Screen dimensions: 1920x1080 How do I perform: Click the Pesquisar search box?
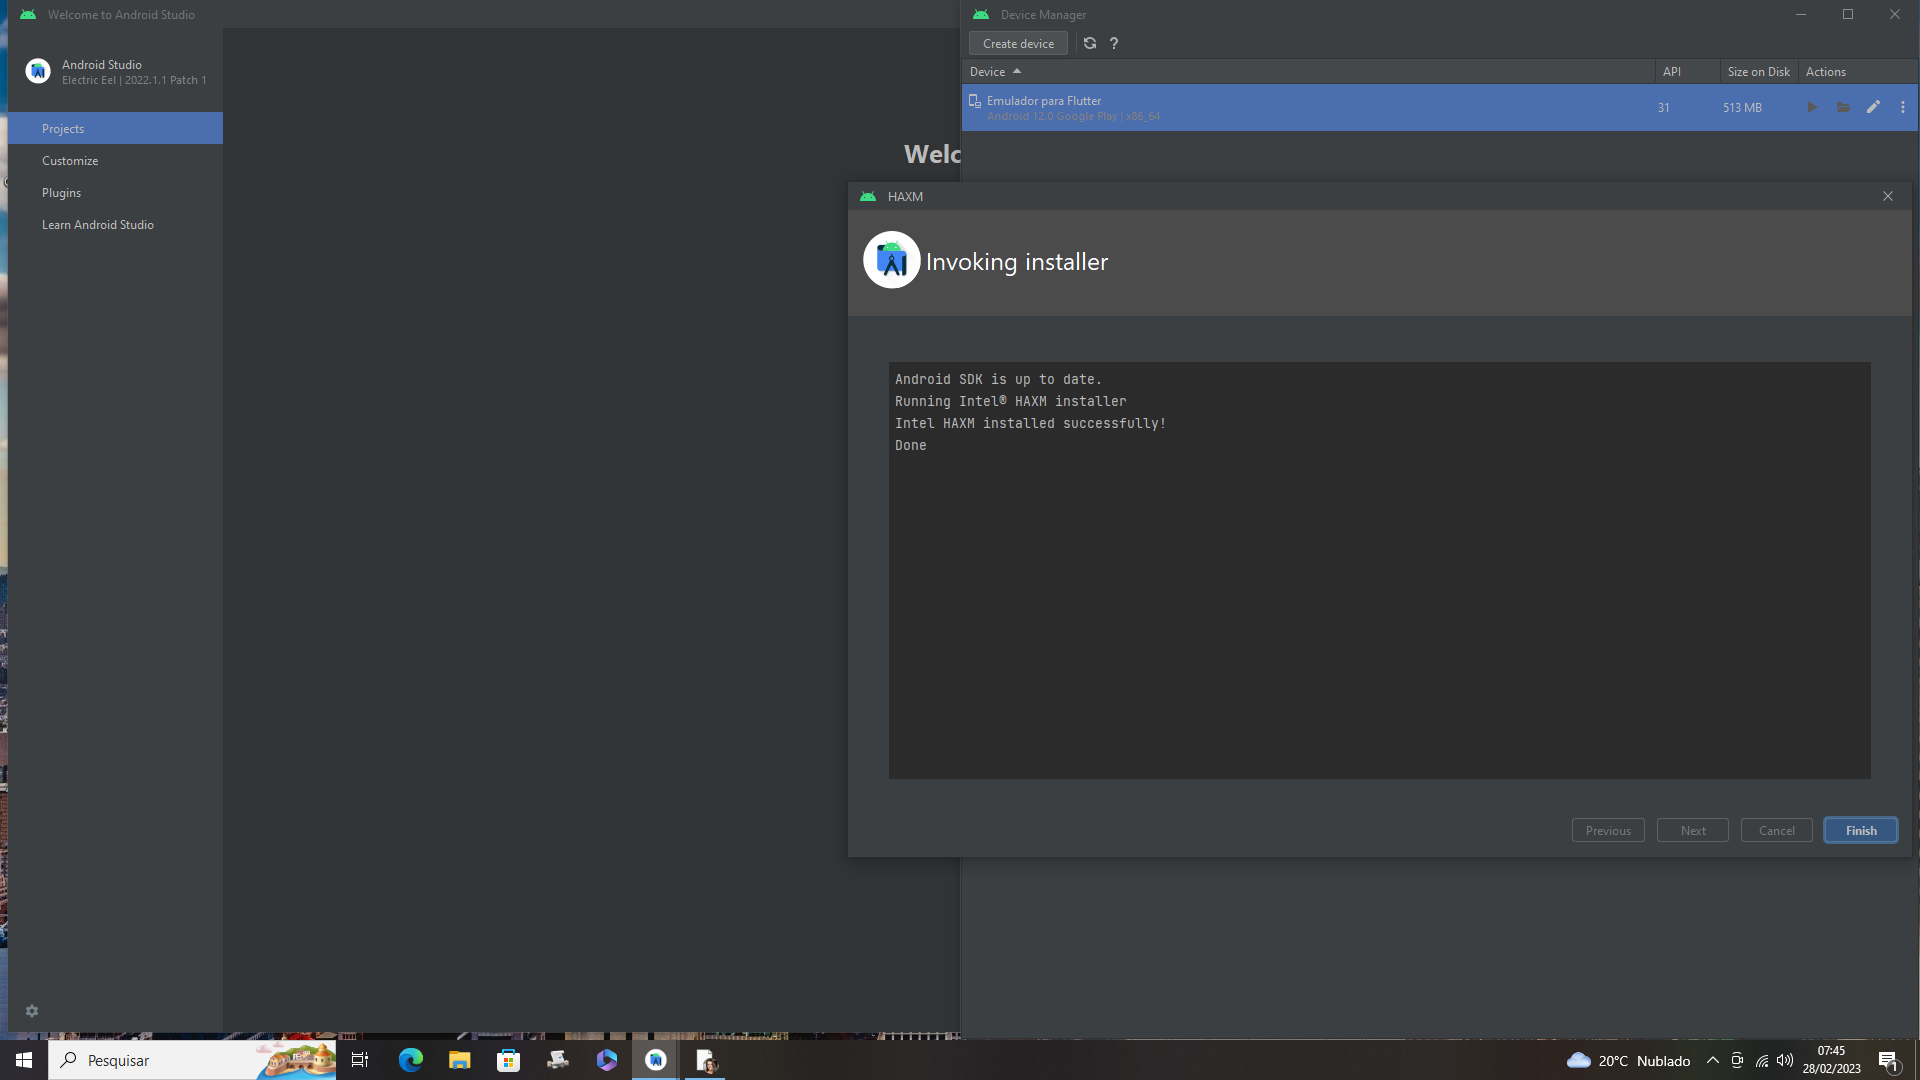pos(192,1060)
